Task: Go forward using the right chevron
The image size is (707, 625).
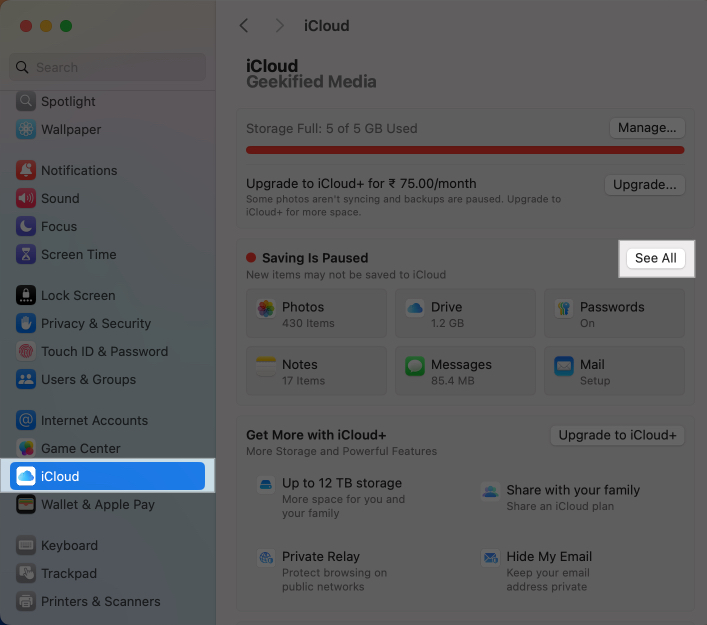Action: (280, 26)
